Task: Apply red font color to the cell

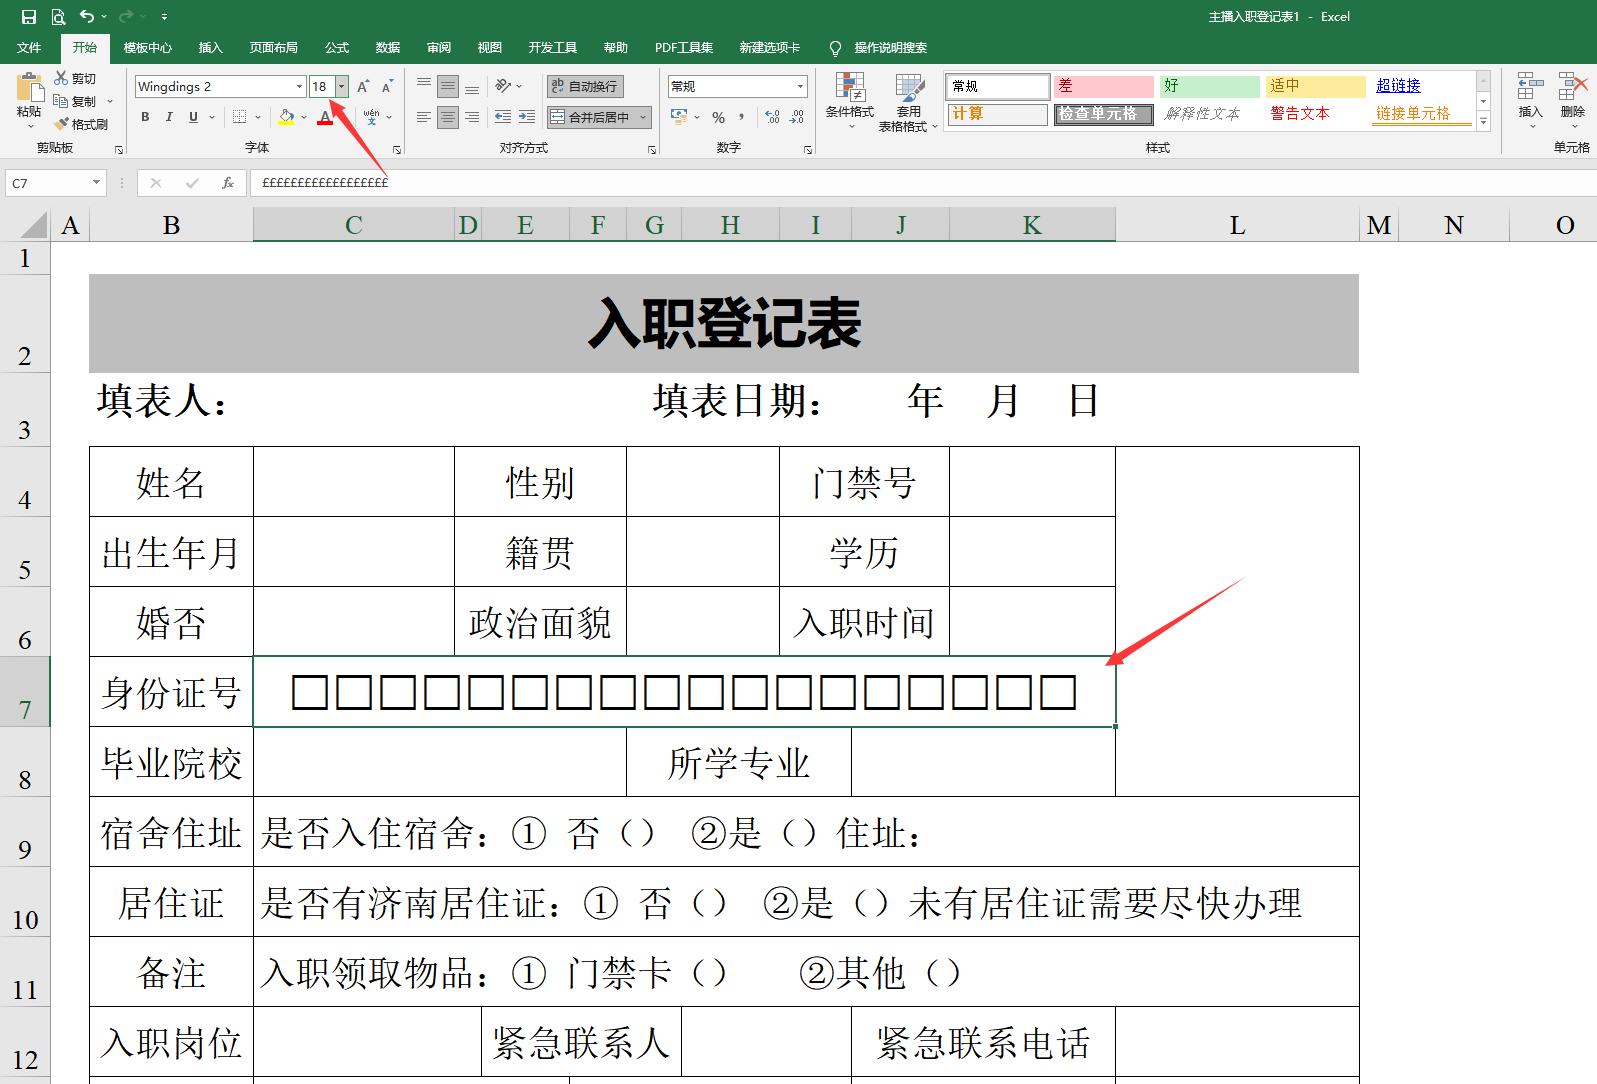Action: tap(325, 117)
